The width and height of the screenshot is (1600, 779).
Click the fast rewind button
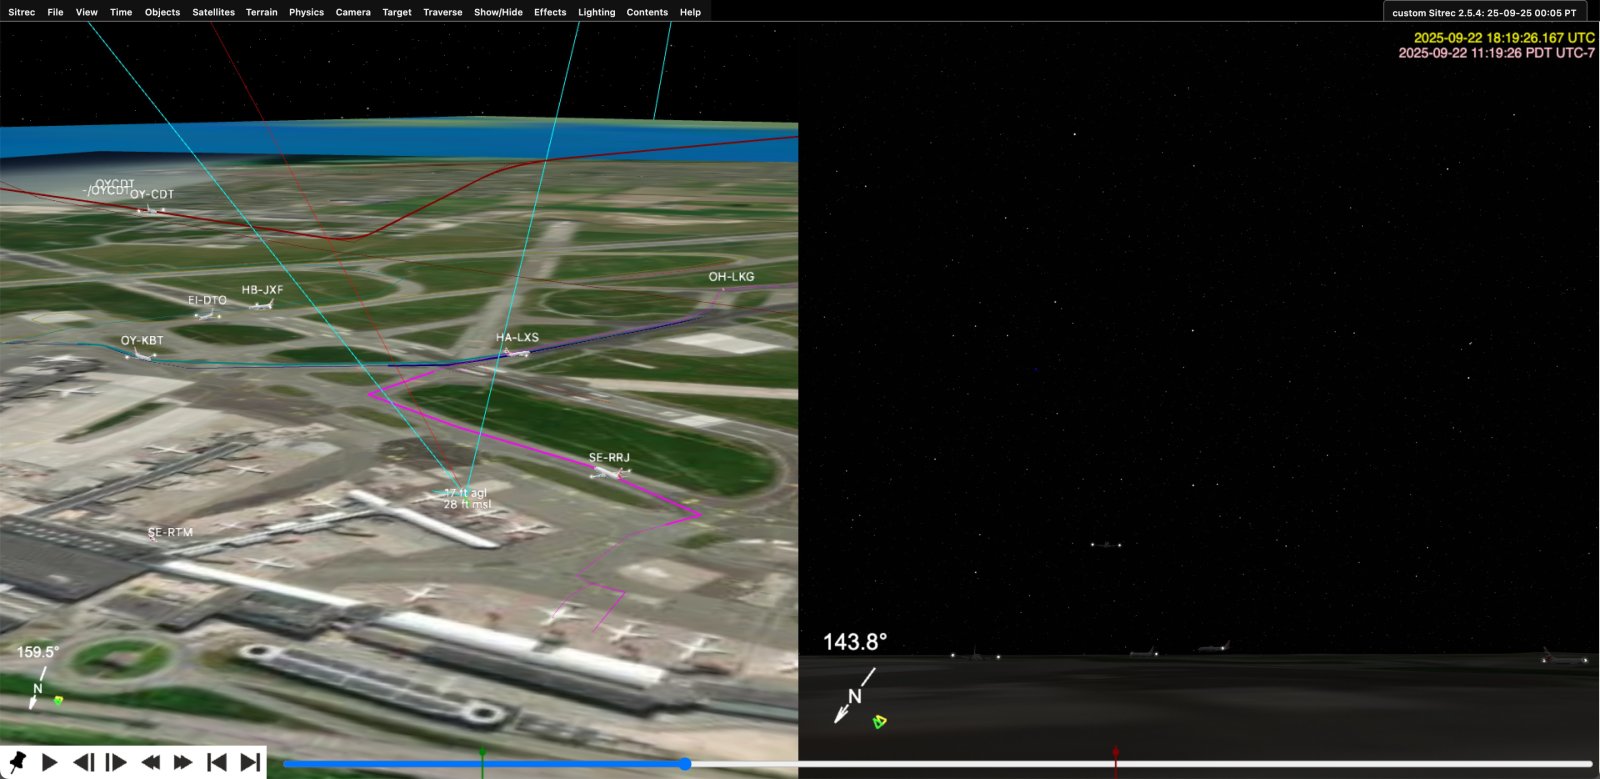150,762
